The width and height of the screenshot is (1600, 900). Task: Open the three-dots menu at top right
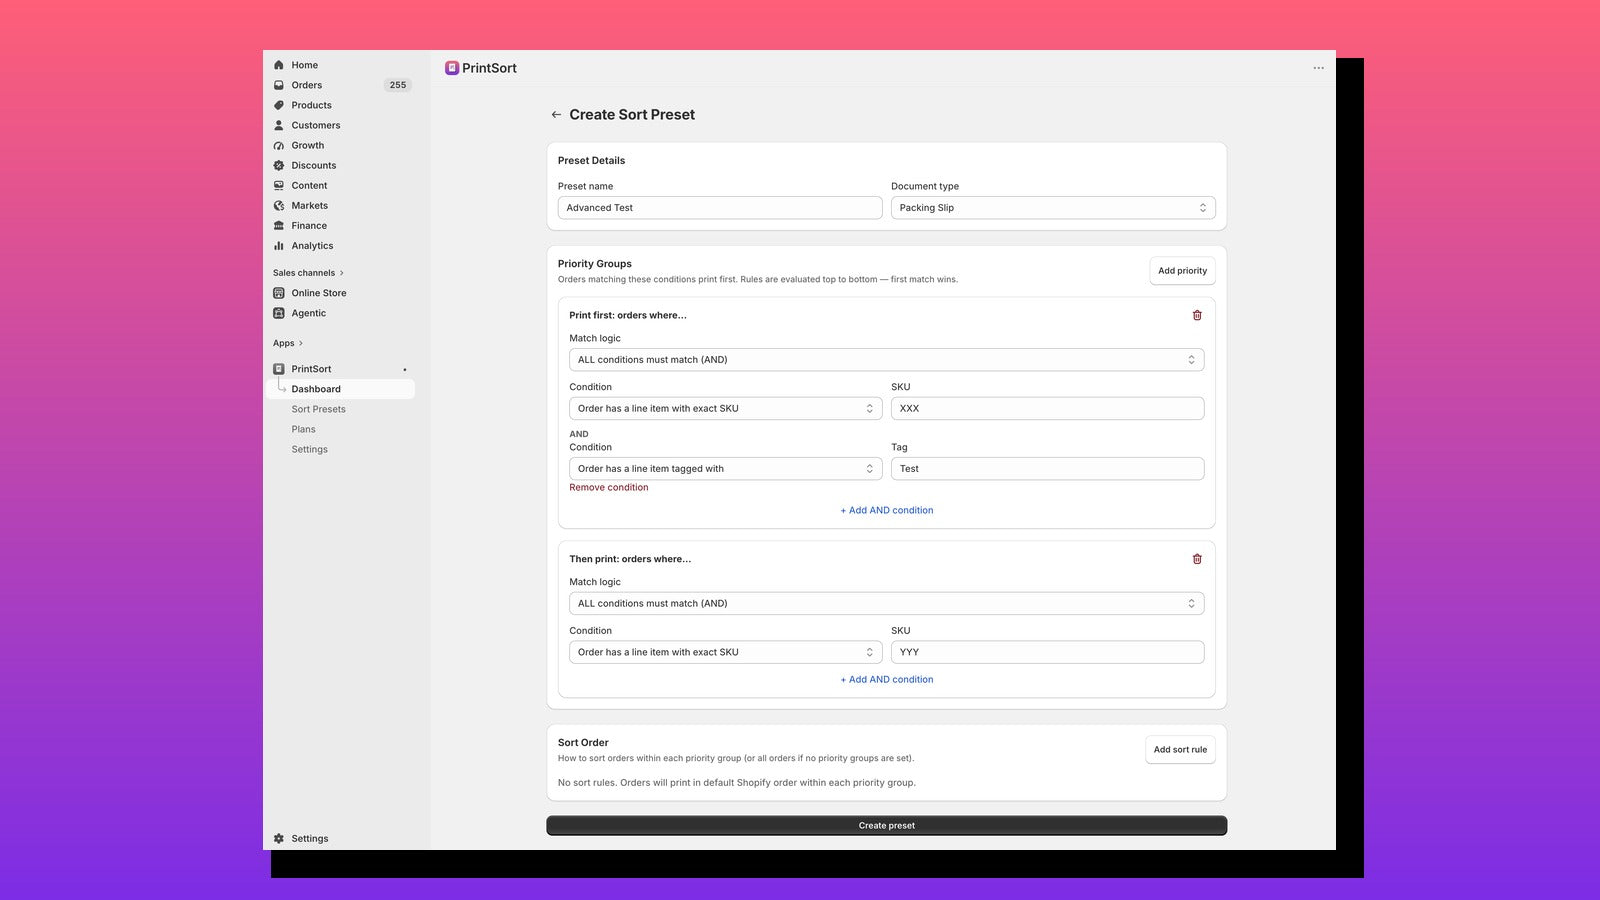1318,68
